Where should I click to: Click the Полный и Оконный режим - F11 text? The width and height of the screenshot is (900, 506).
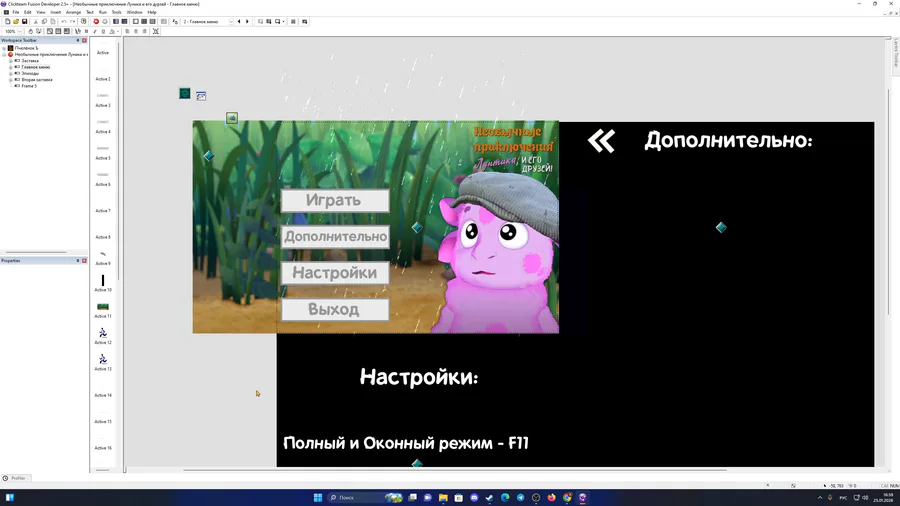click(x=406, y=443)
